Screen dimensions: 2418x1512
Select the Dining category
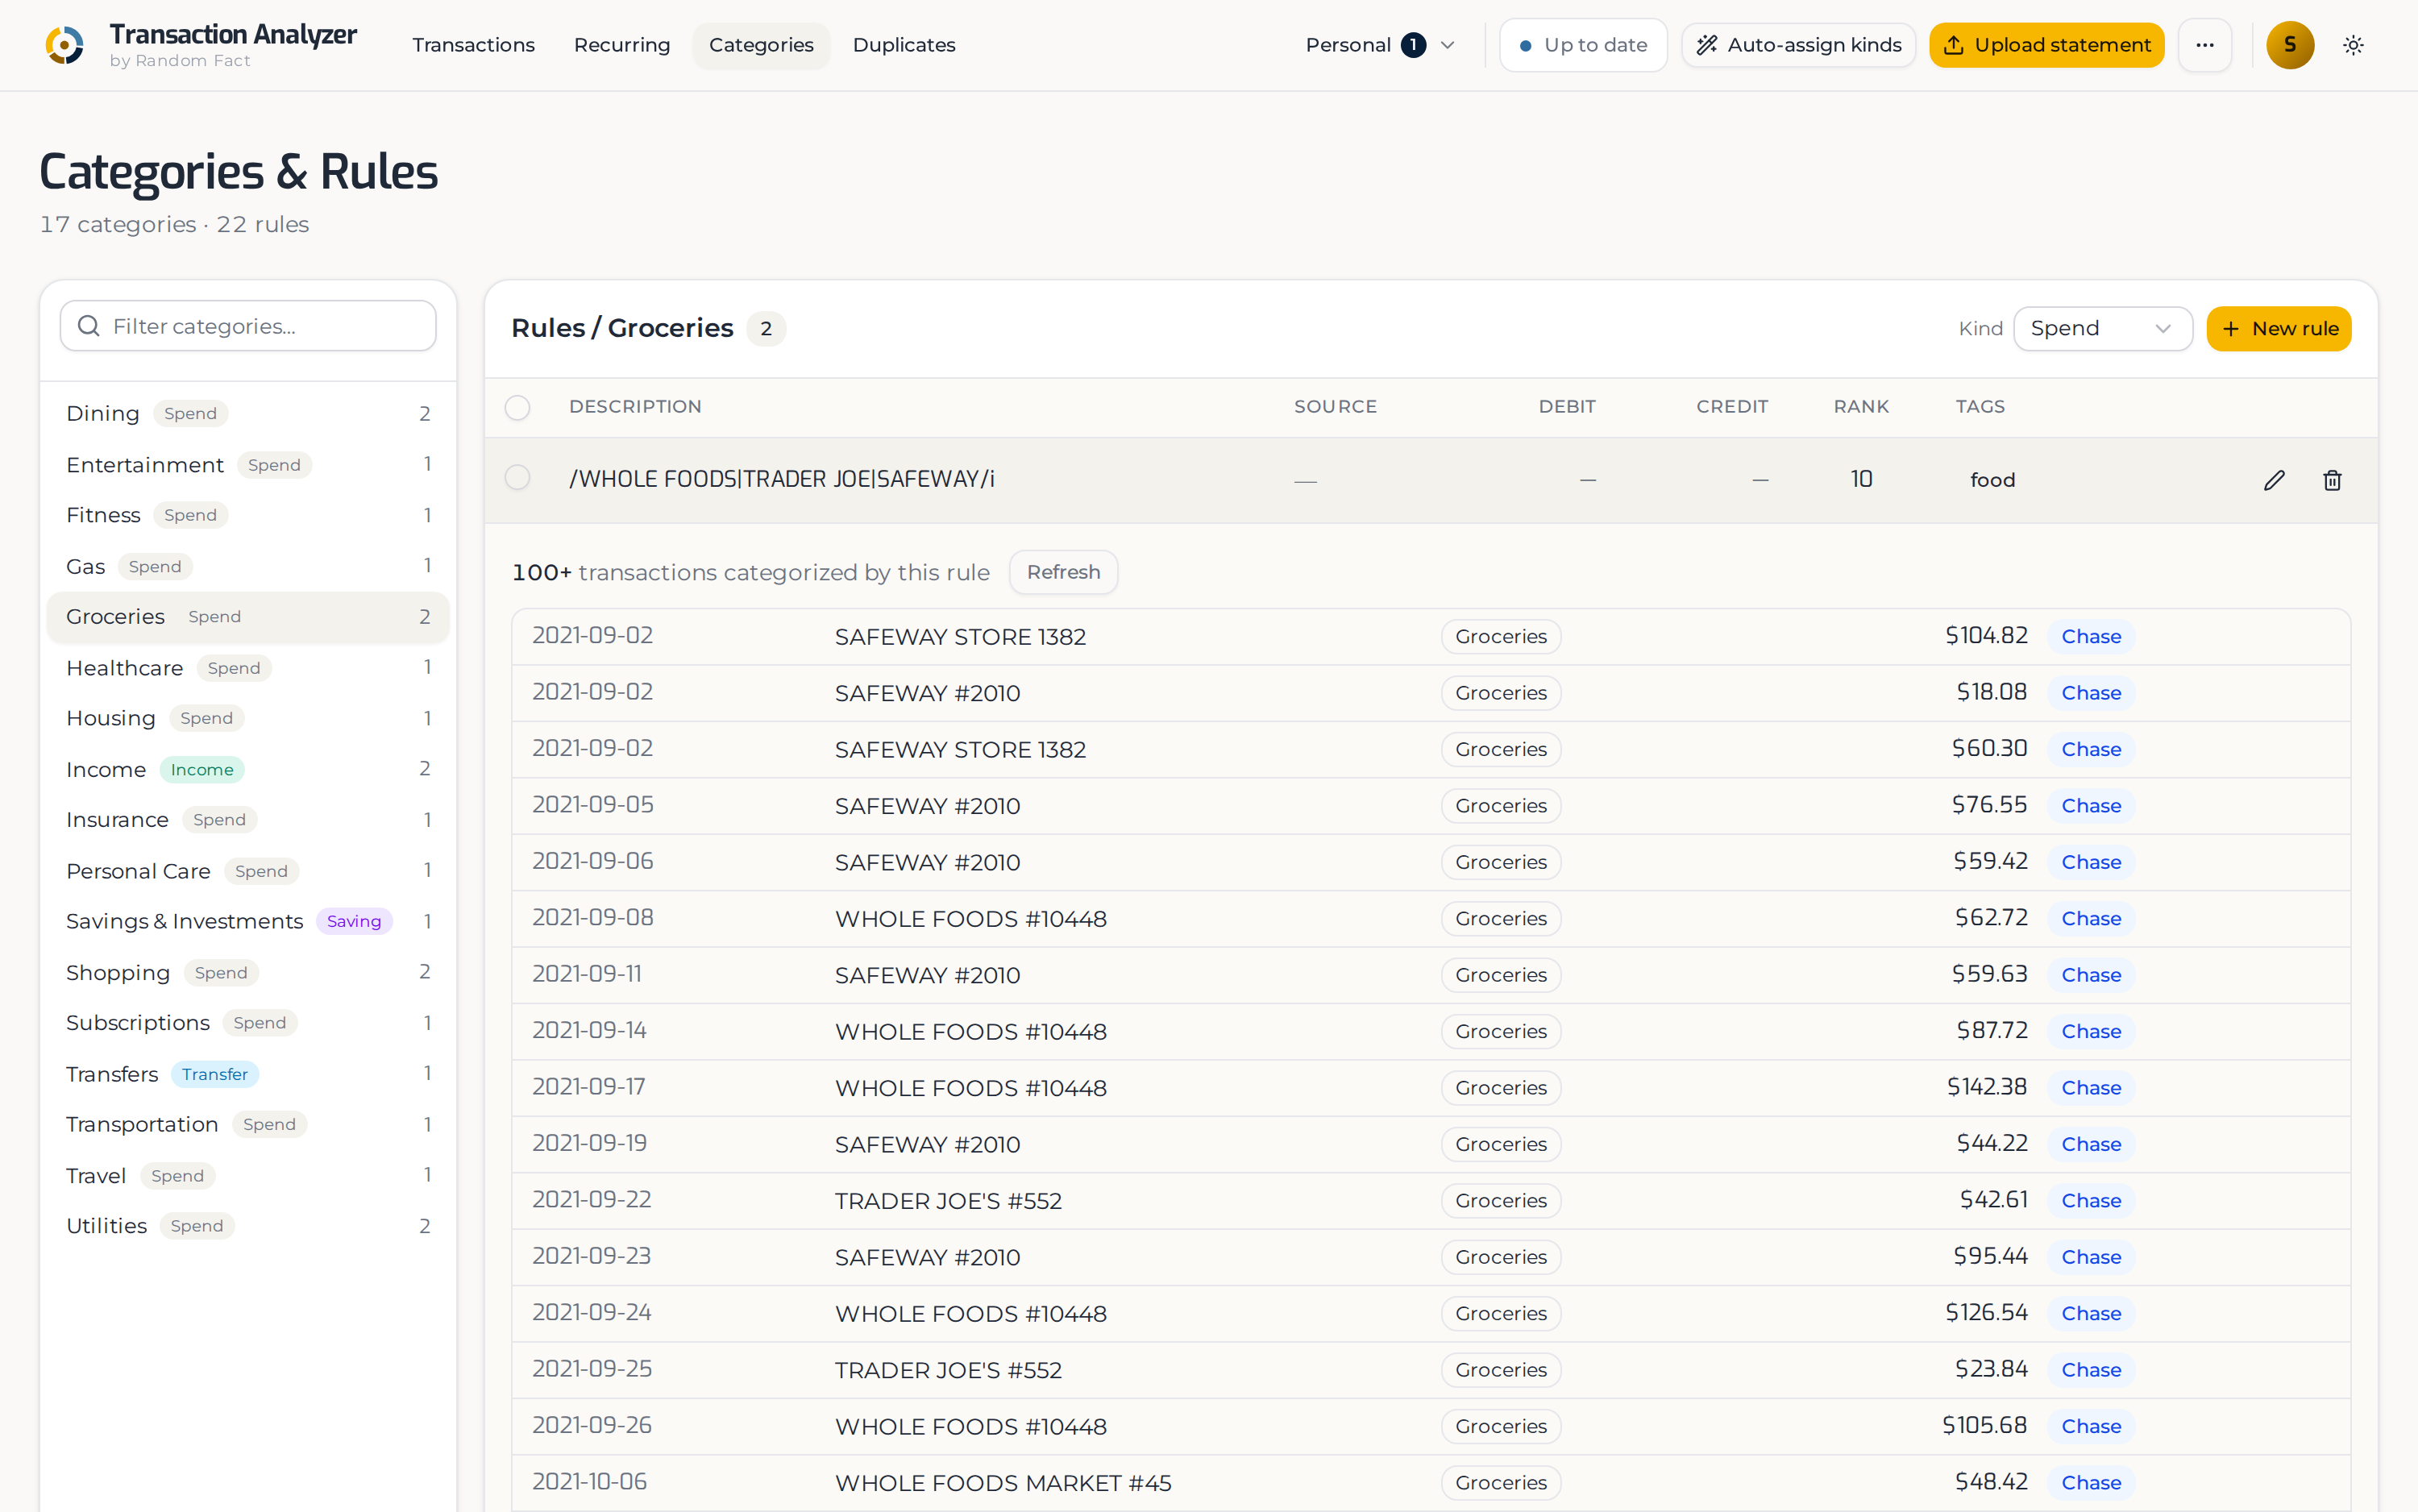coord(248,413)
